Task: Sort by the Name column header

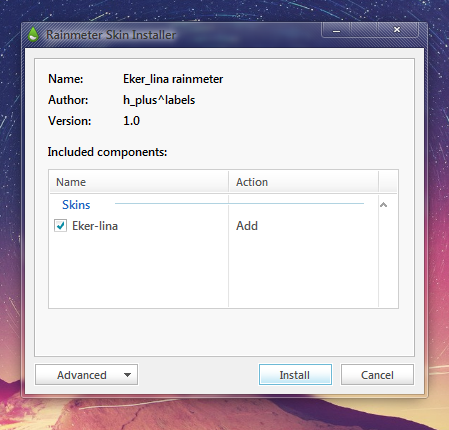Action: [x=139, y=182]
